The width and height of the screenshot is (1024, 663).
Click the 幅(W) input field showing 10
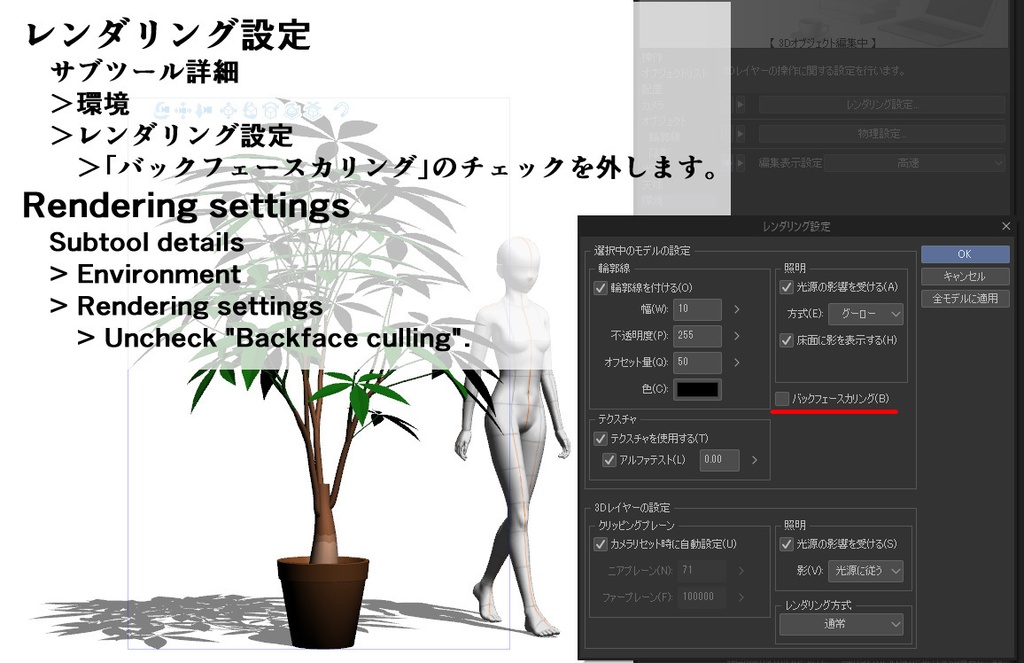tap(696, 309)
